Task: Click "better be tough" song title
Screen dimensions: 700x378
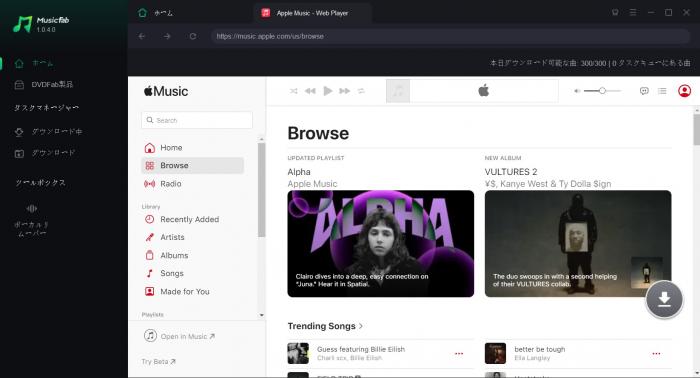Action: 540,349
